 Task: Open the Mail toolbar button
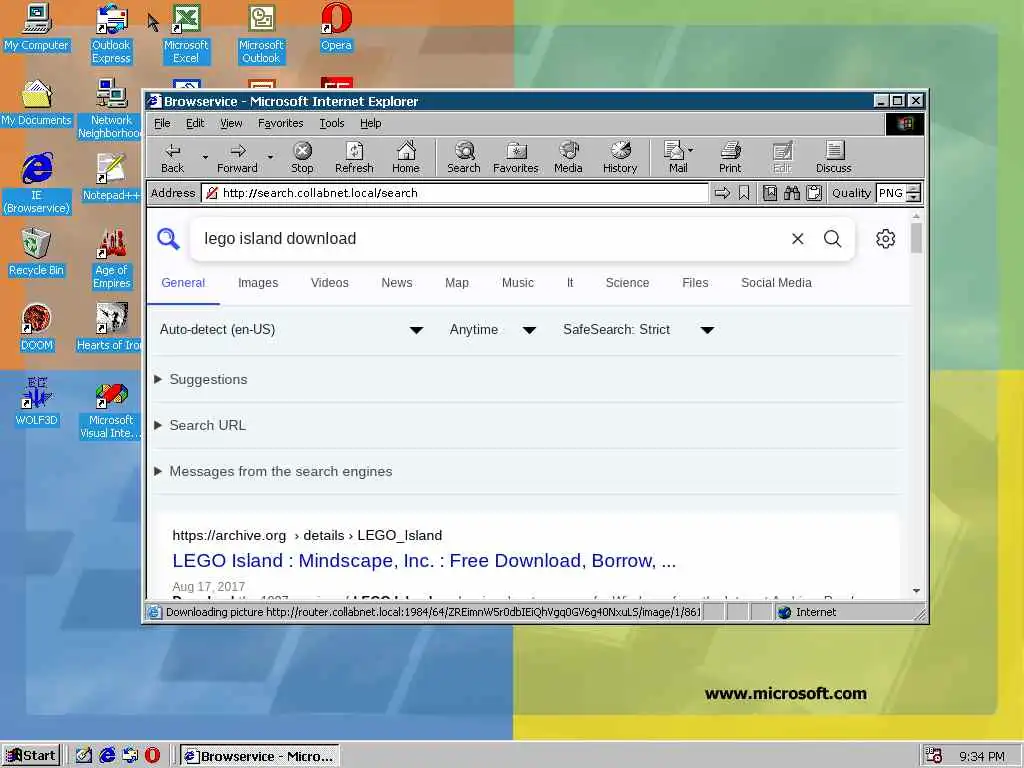tap(678, 158)
